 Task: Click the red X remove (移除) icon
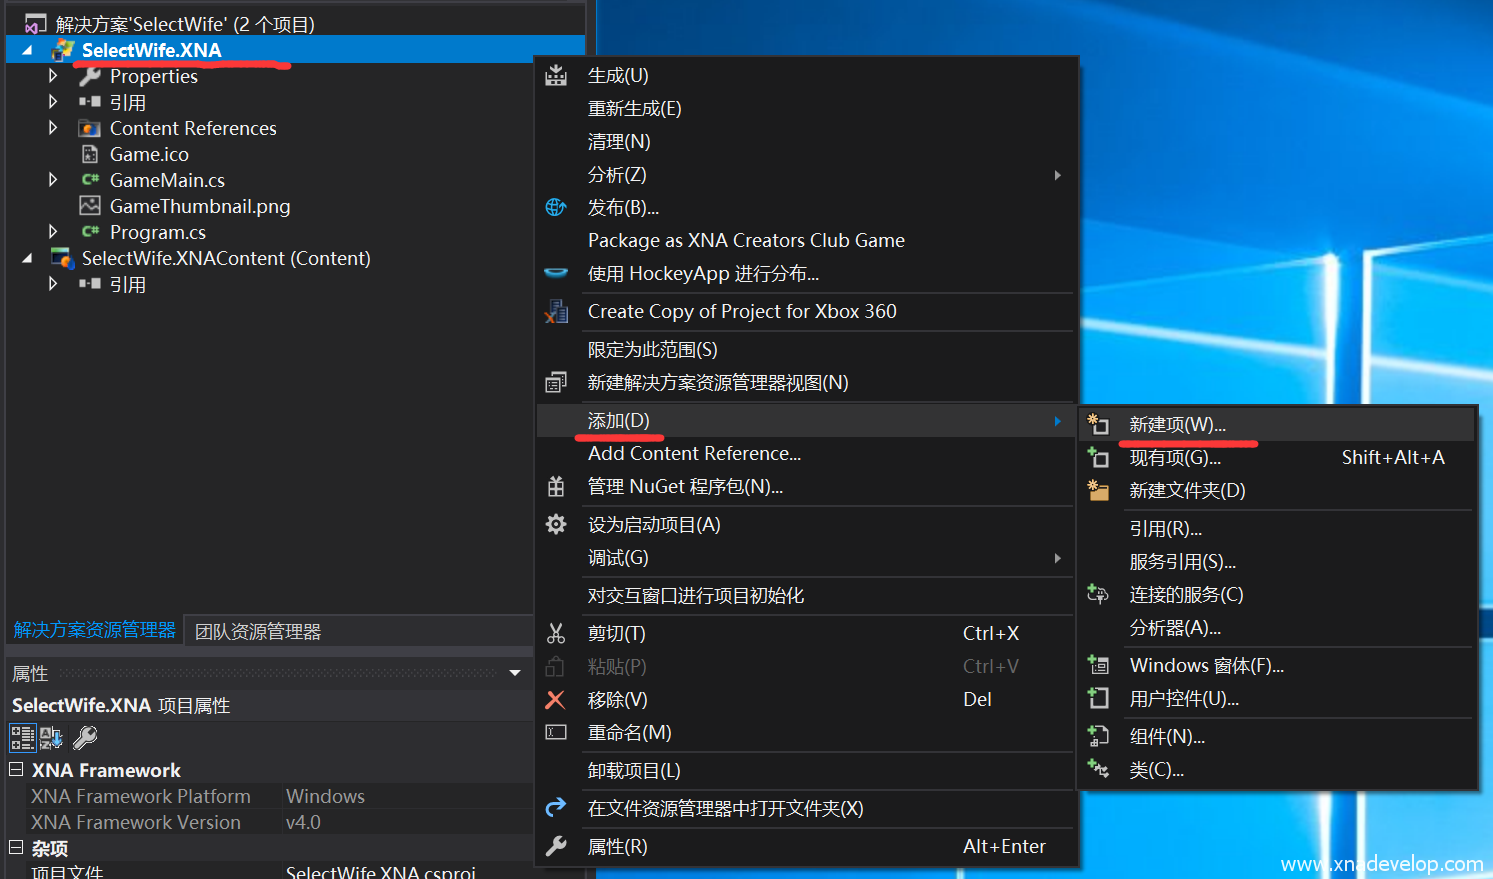[555, 700]
